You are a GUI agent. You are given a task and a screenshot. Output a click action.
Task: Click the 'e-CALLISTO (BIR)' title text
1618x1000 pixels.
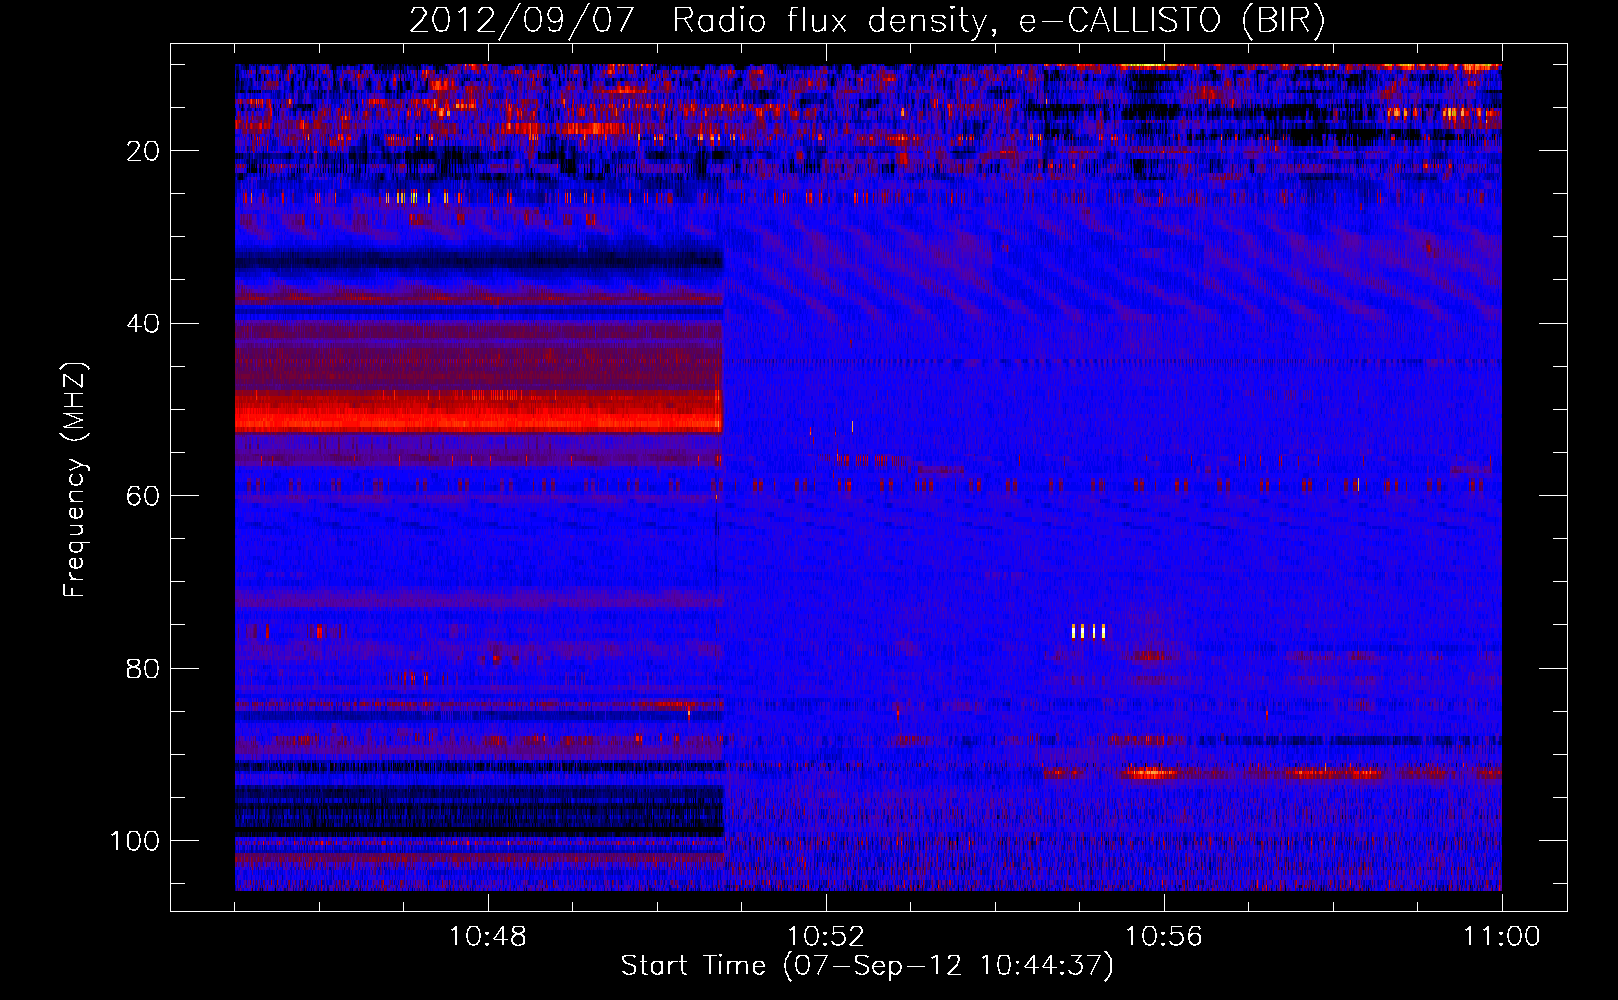1171,20
